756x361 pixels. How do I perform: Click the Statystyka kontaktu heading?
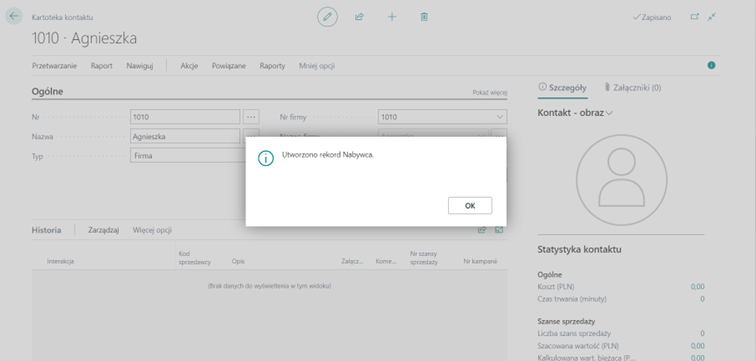point(579,250)
